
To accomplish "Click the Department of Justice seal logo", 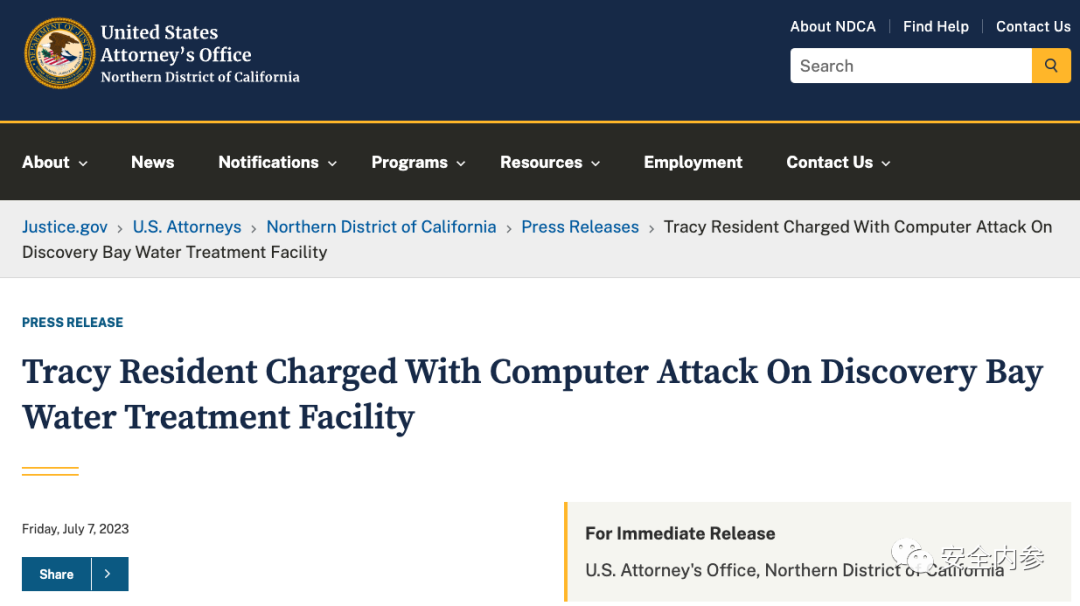I will (x=59, y=53).
